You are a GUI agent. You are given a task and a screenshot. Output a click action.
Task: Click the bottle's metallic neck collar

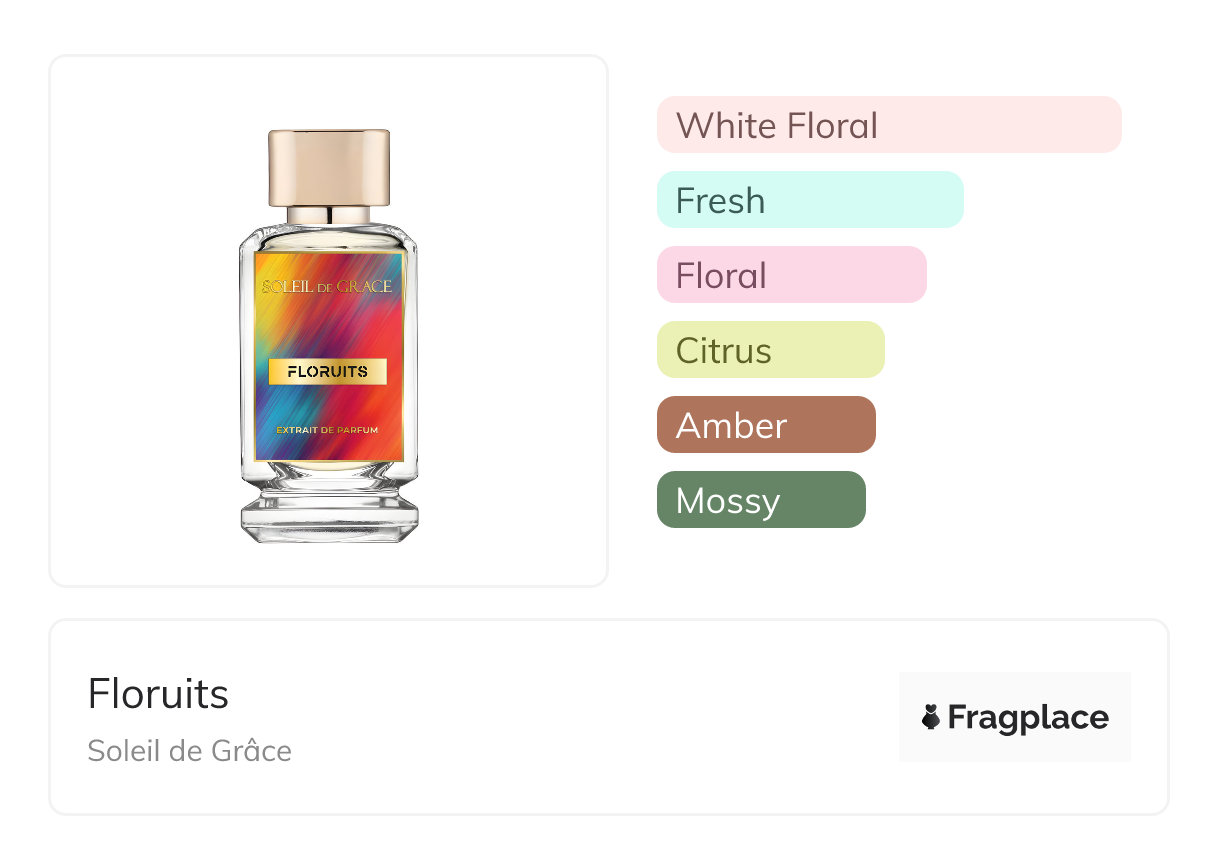[328, 214]
